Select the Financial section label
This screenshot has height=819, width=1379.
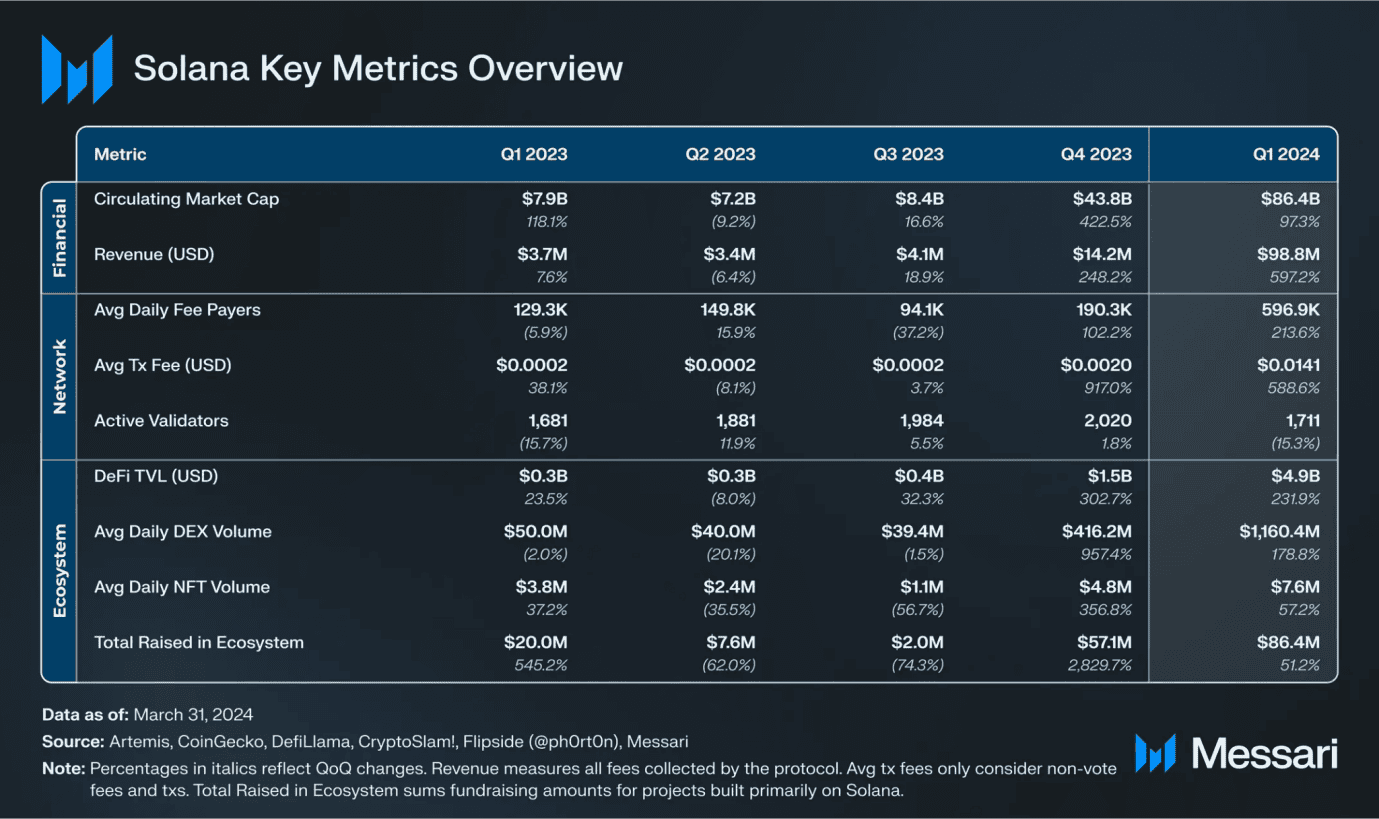(x=59, y=237)
